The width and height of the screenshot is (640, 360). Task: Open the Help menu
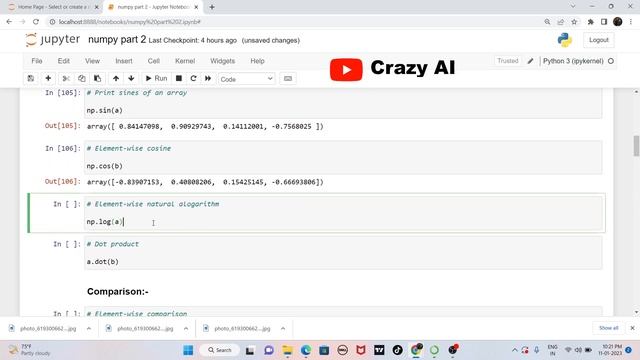(x=258, y=61)
